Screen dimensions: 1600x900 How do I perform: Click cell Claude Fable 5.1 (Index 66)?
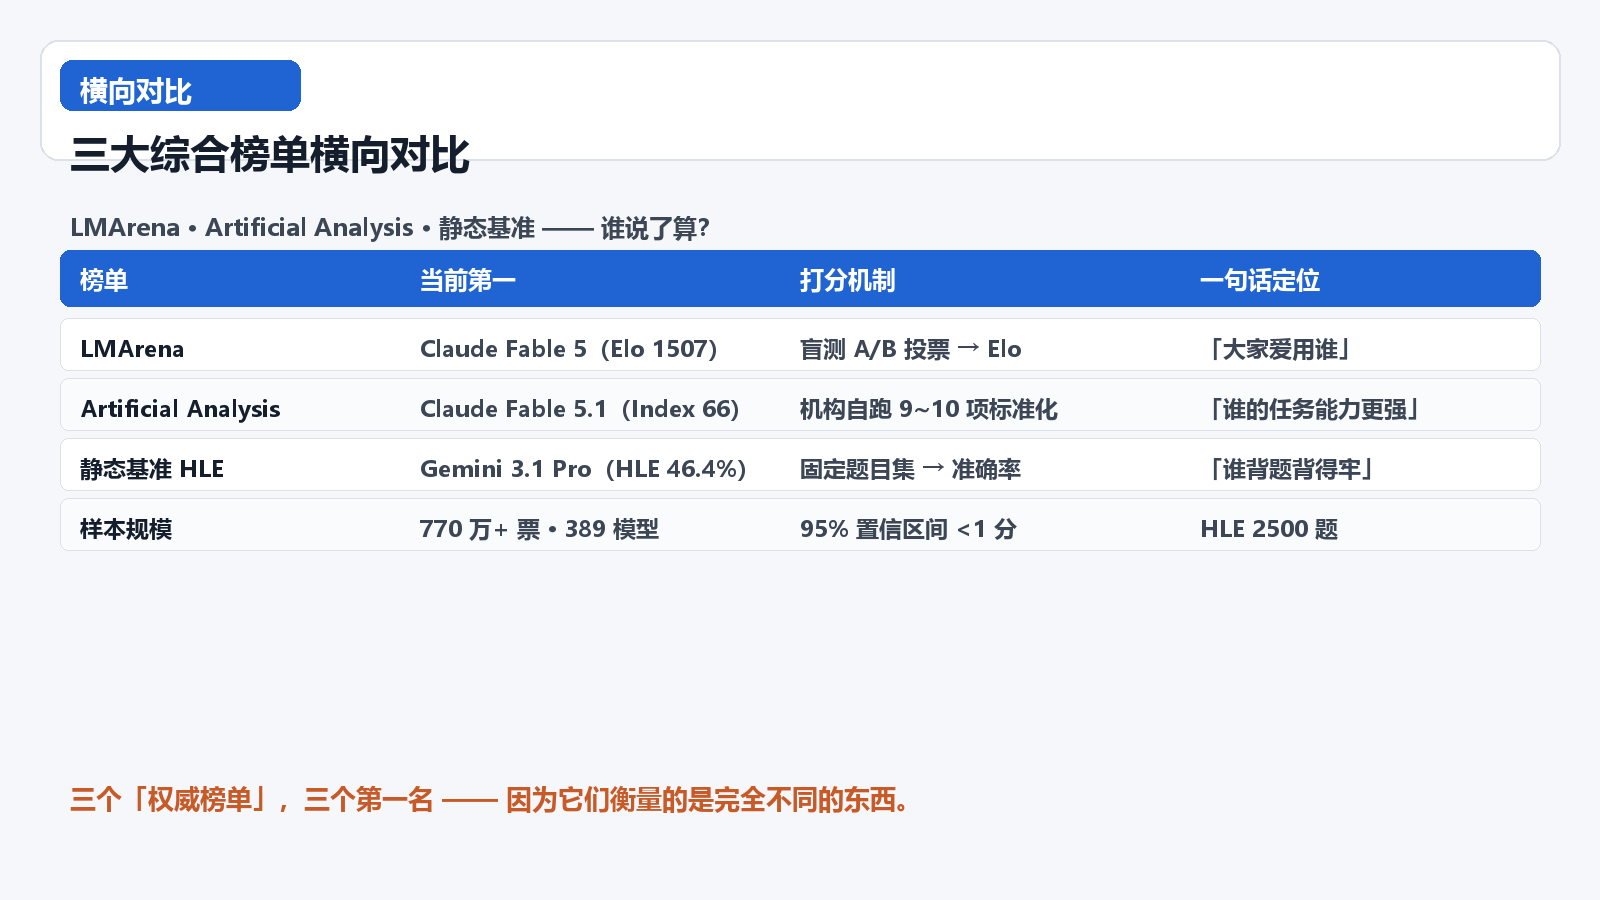pos(580,409)
